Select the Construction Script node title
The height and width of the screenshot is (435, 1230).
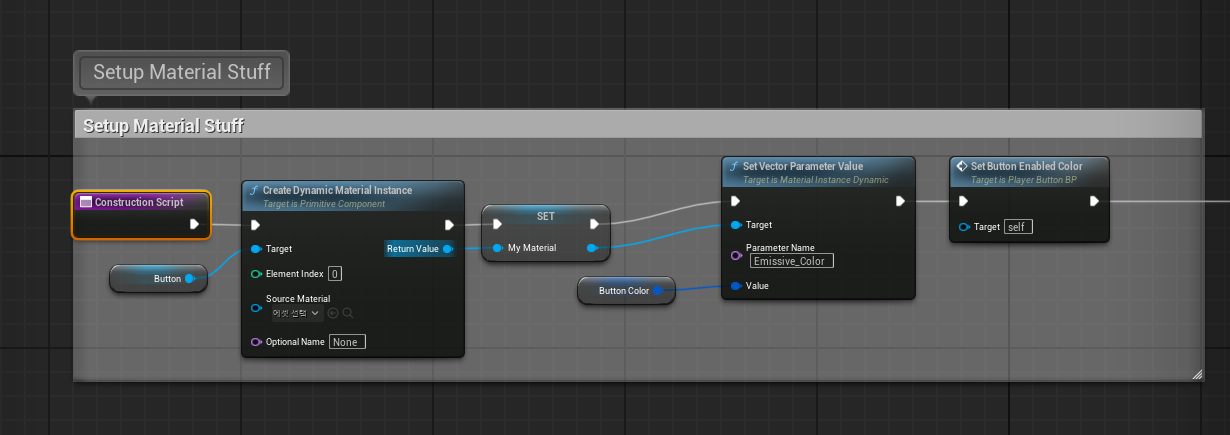pos(139,202)
